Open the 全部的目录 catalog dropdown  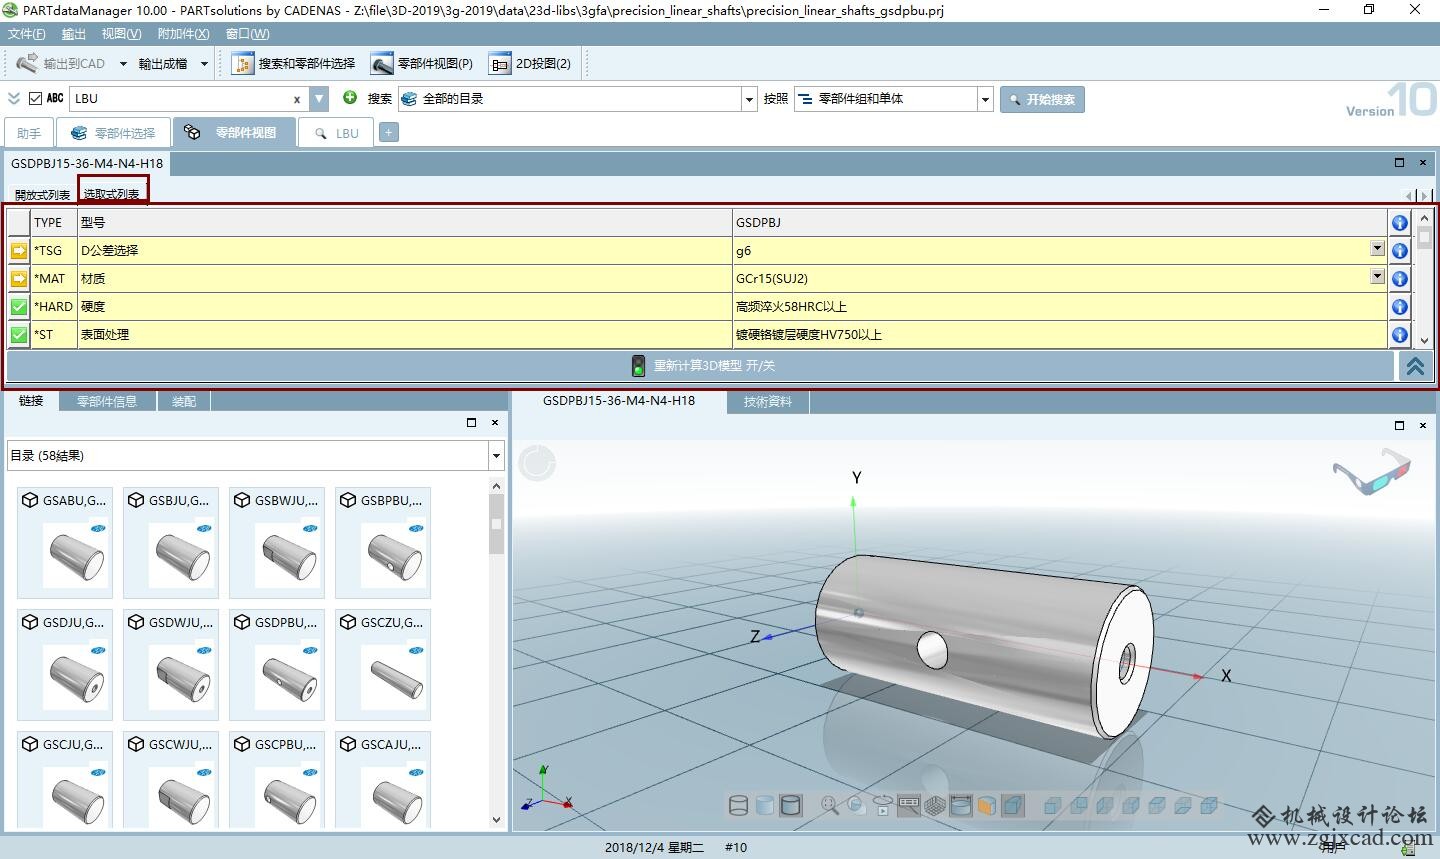749,99
